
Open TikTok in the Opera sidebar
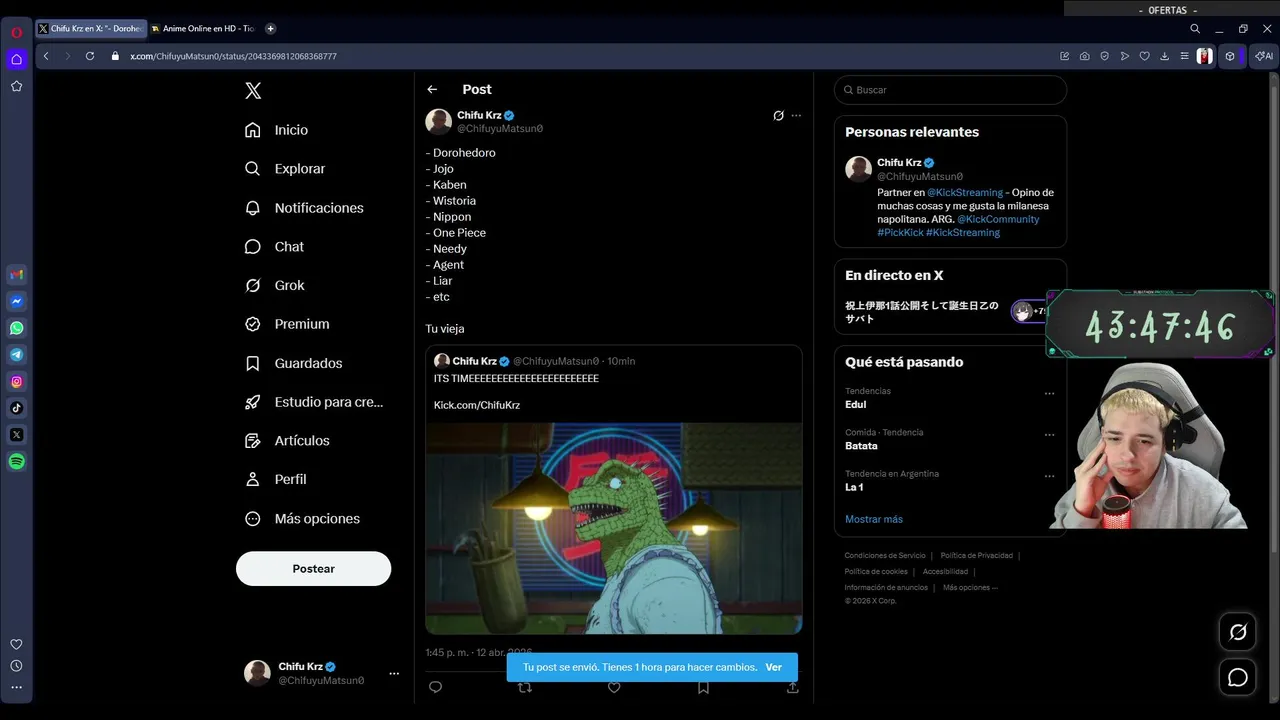(16, 408)
